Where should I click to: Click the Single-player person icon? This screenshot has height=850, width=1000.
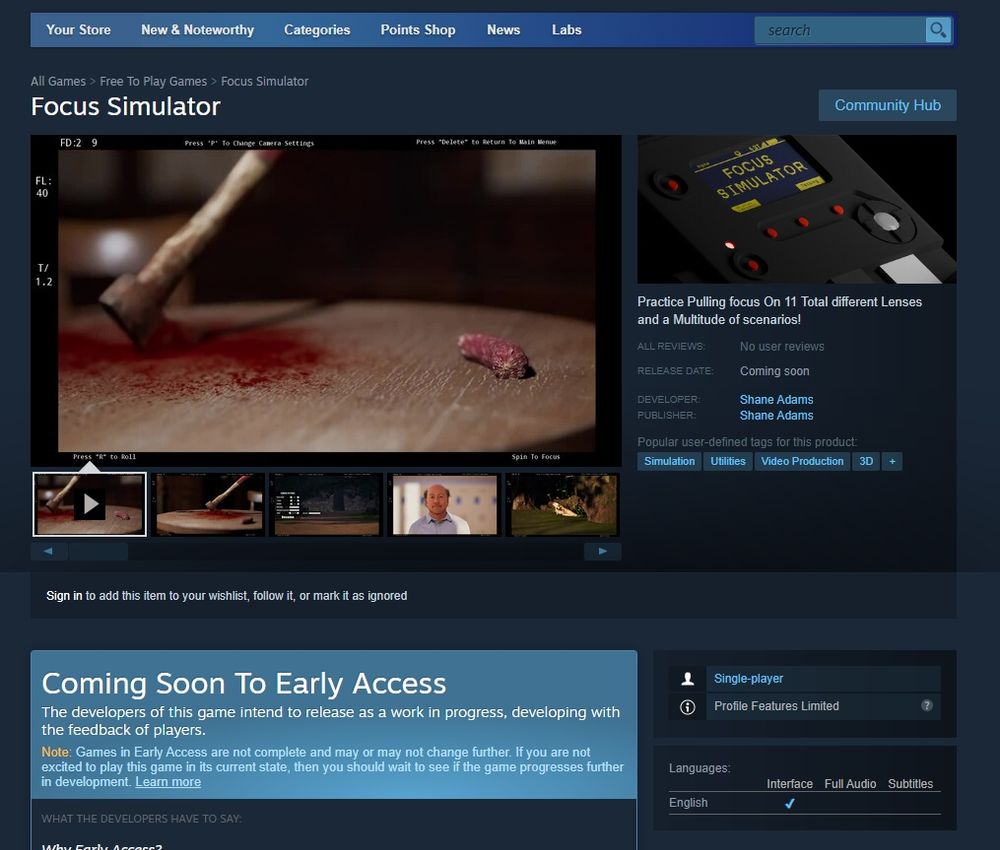(x=688, y=678)
